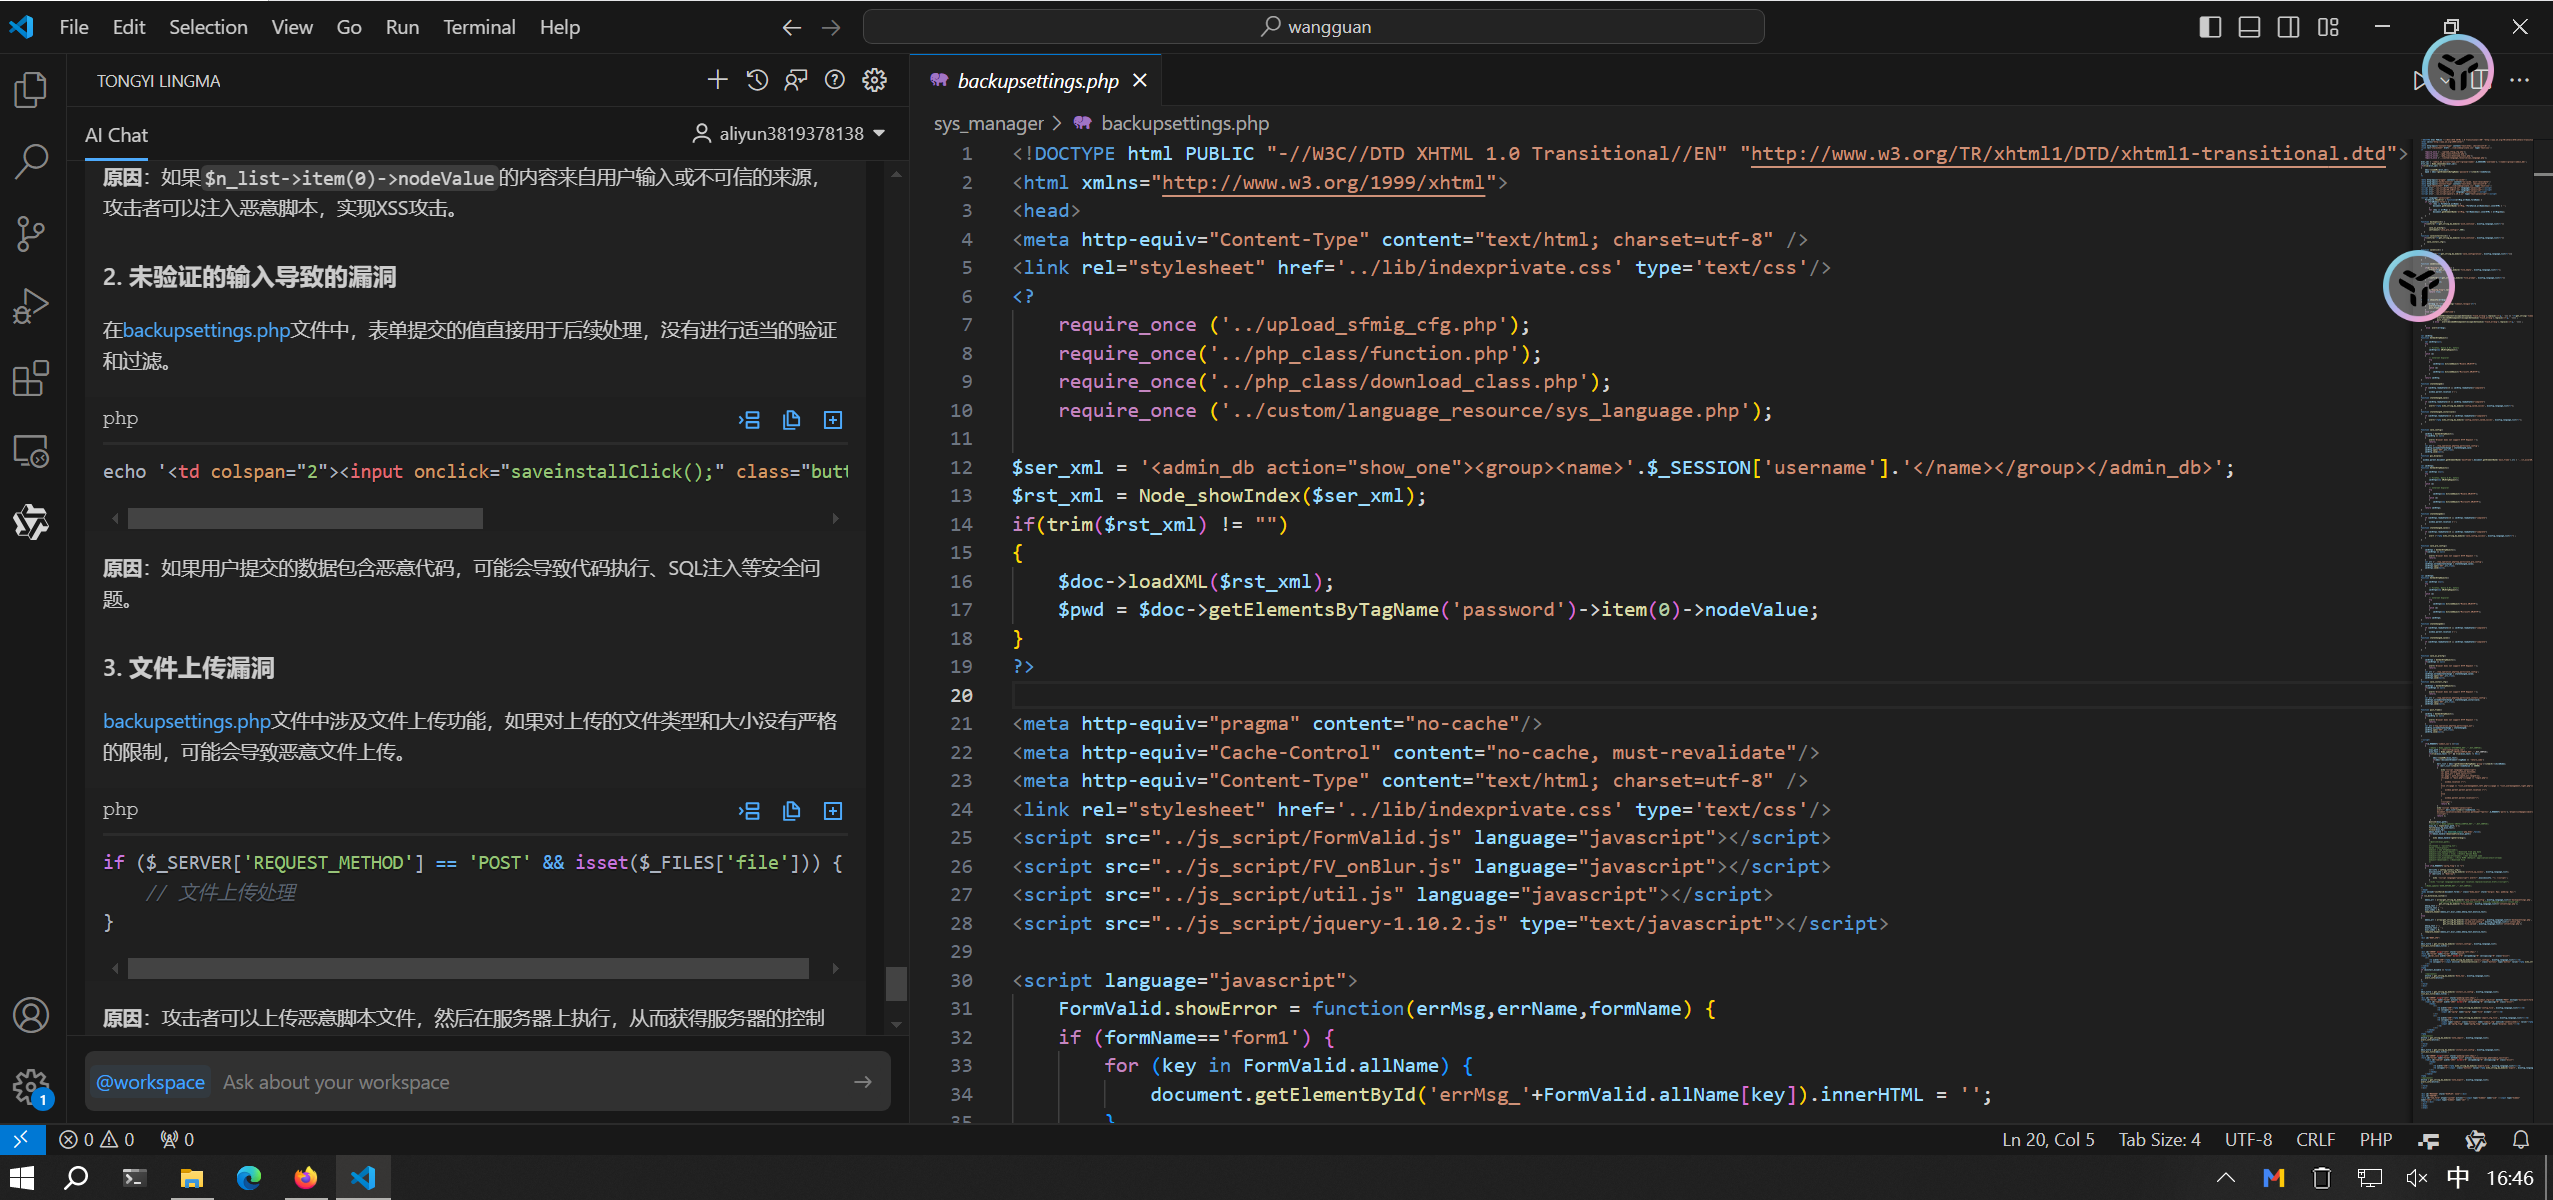Open Windows Start menu

(x=22, y=1178)
